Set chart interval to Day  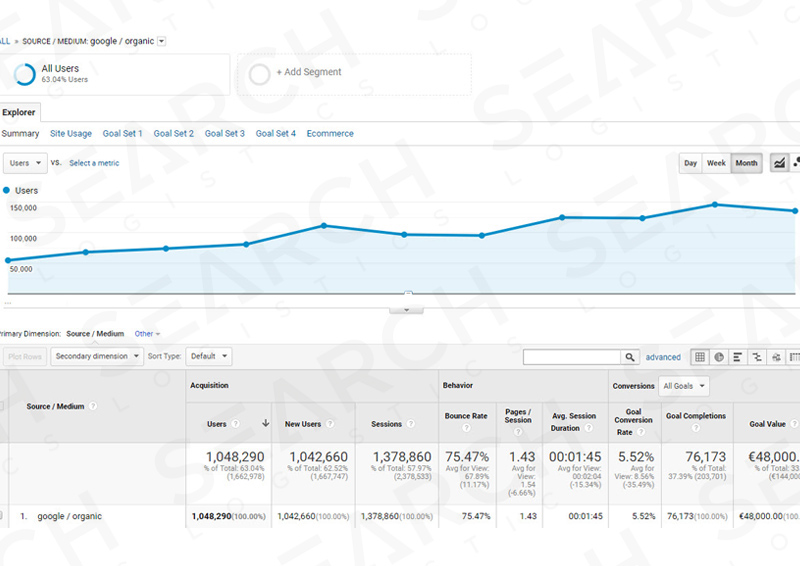(690, 163)
